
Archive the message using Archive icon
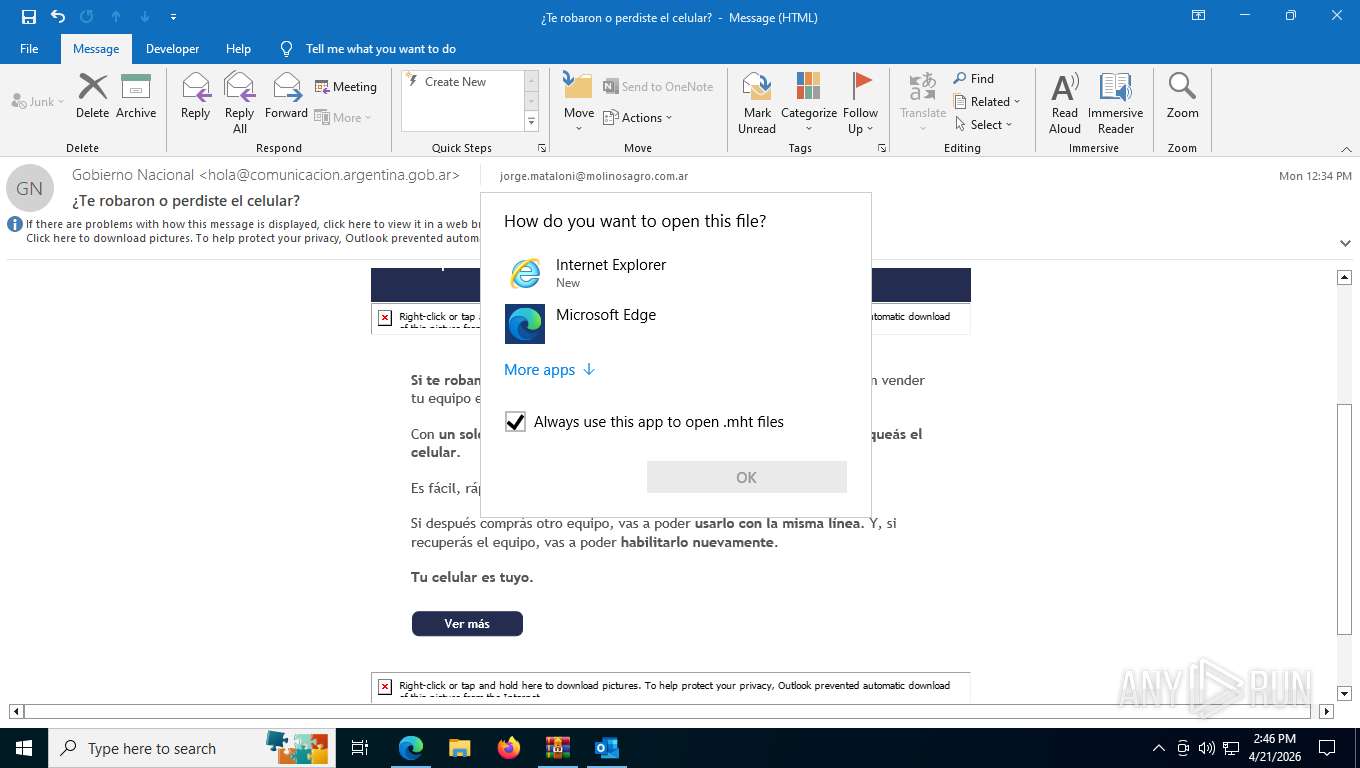136,96
